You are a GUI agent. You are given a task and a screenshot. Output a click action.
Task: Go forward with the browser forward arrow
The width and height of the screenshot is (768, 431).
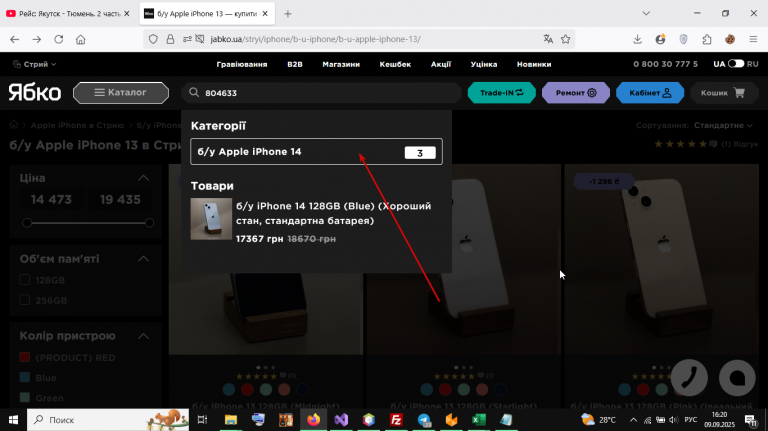(37, 39)
